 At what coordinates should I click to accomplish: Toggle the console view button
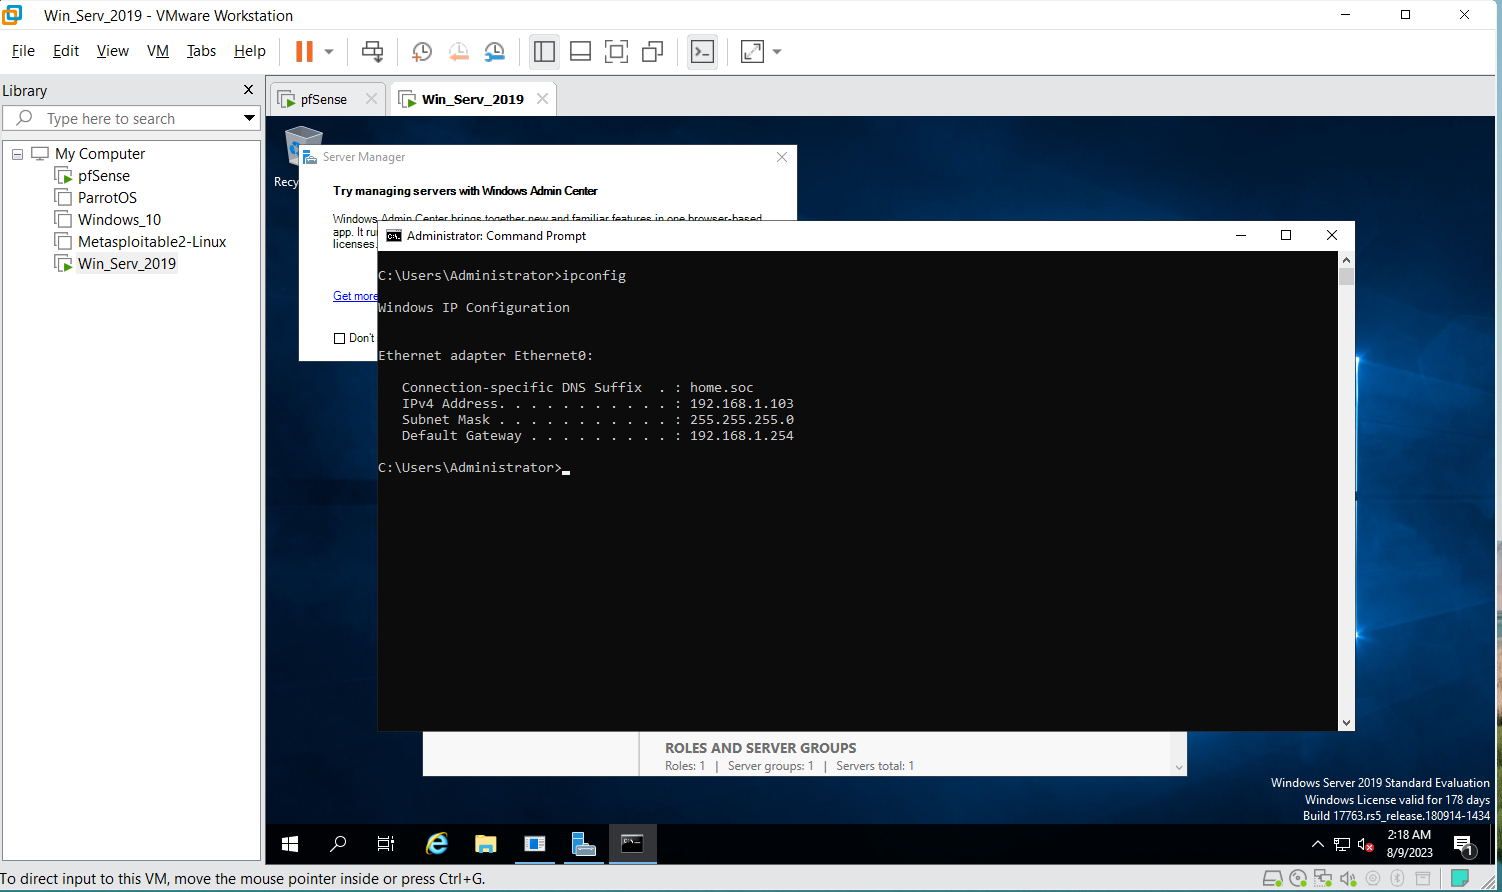[703, 51]
